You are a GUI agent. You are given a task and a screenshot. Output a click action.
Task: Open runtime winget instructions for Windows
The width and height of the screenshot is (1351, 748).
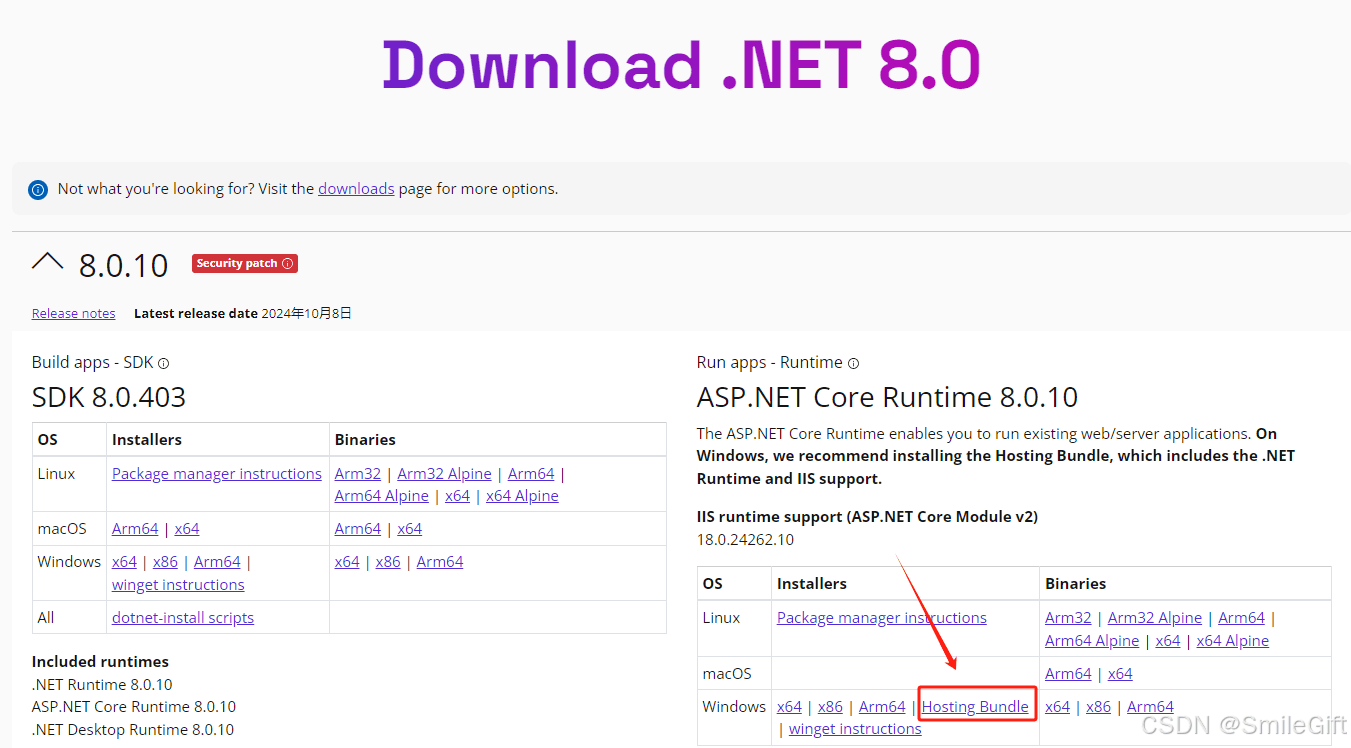tap(855, 728)
